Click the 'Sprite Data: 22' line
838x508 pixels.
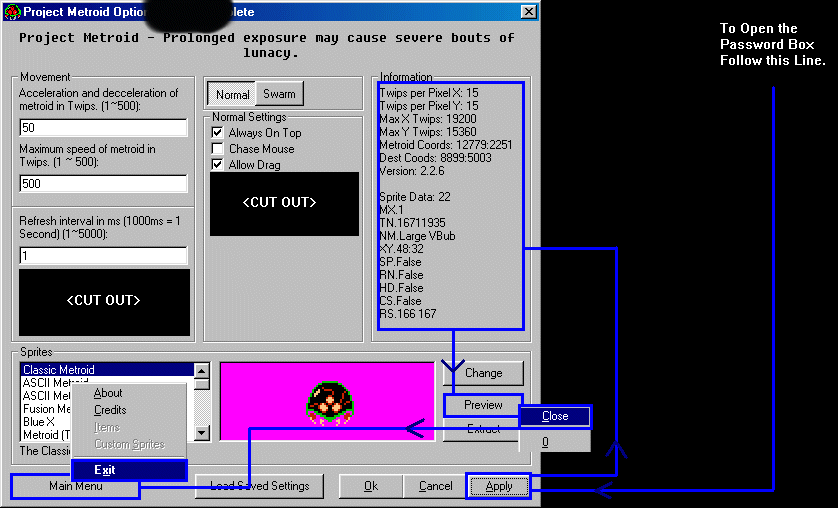[x=415, y=197]
